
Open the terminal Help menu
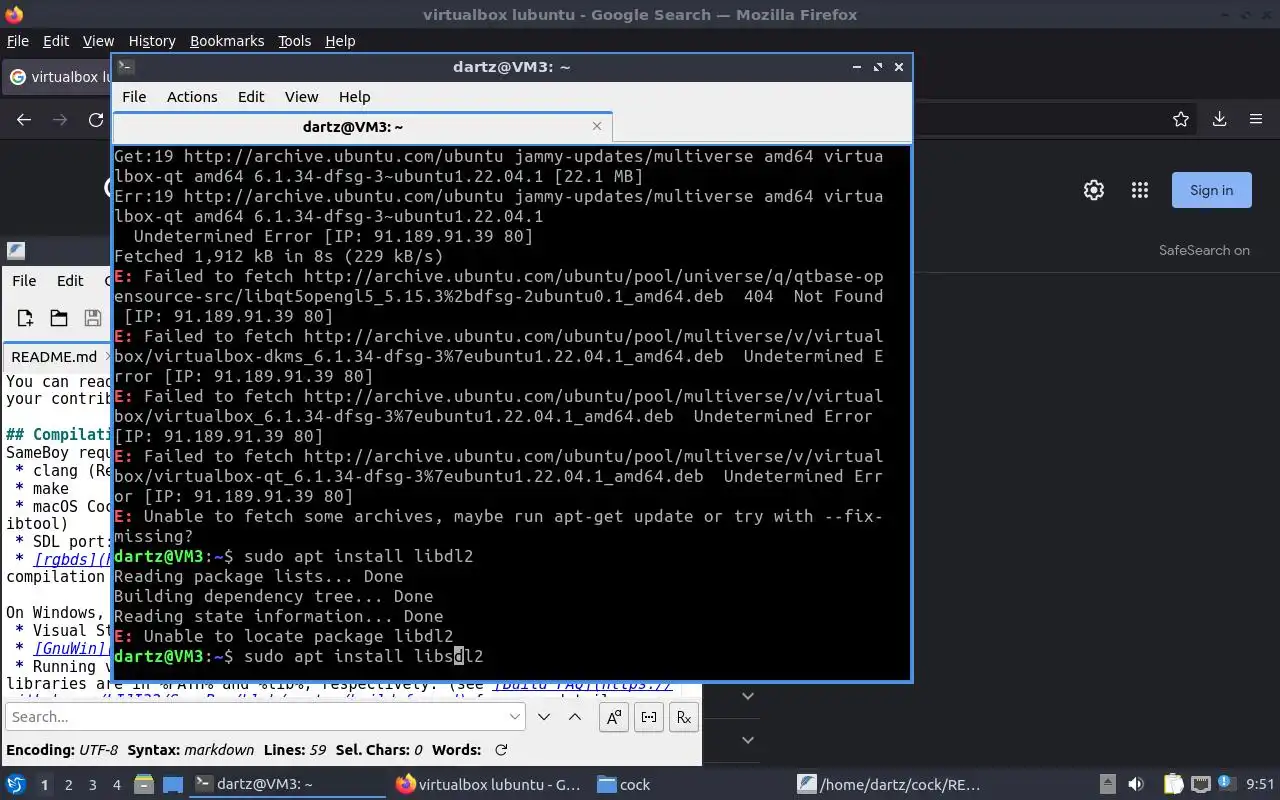pos(354,97)
